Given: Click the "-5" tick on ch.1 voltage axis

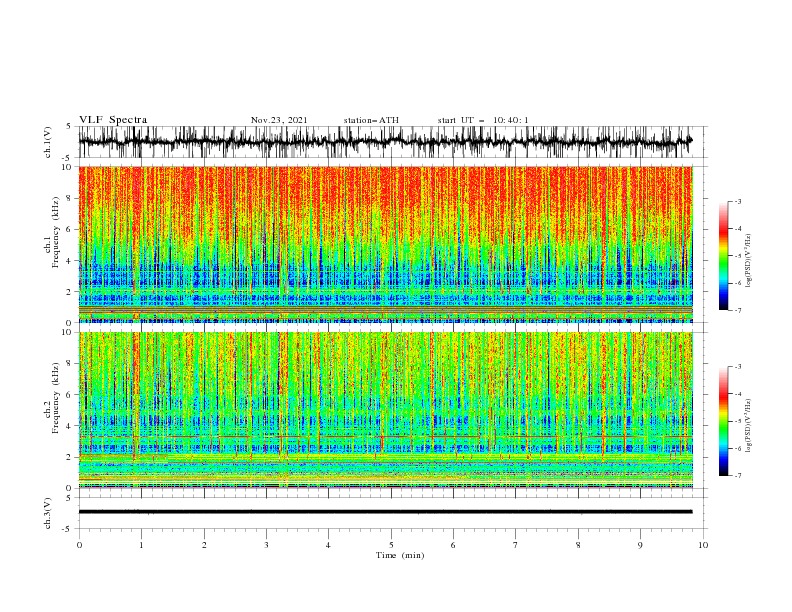Looking at the screenshot, I should click(x=68, y=158).
